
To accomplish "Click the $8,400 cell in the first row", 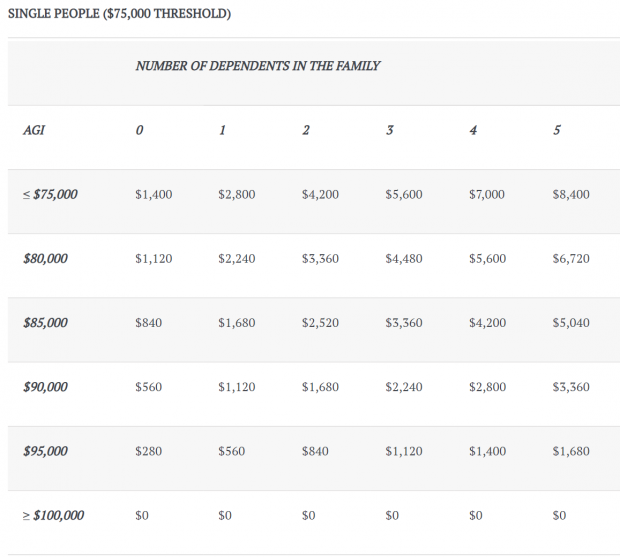I will coord(571,194).
